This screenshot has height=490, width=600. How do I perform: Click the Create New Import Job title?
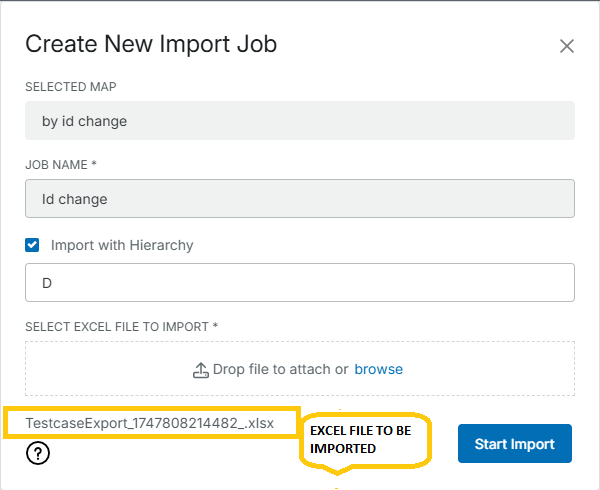pos(151,44)
